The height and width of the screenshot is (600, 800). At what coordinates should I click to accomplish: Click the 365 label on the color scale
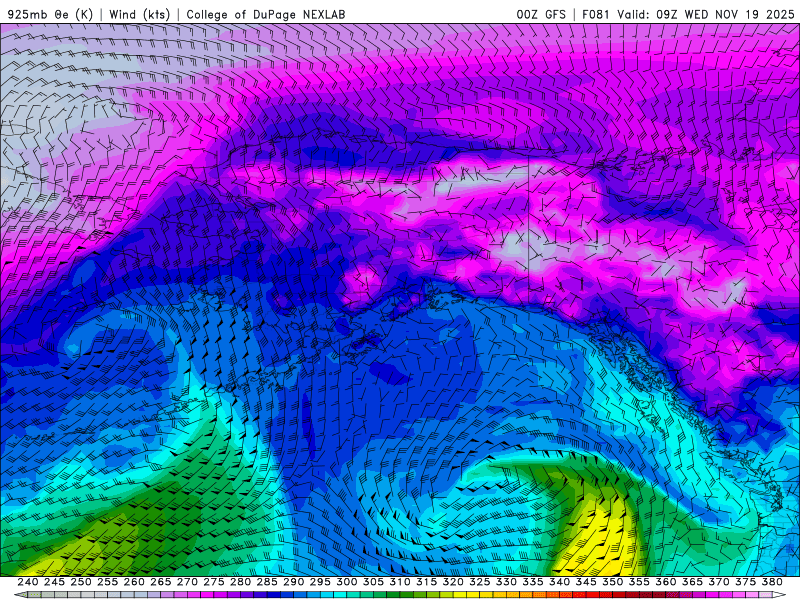tap(692, 582)
